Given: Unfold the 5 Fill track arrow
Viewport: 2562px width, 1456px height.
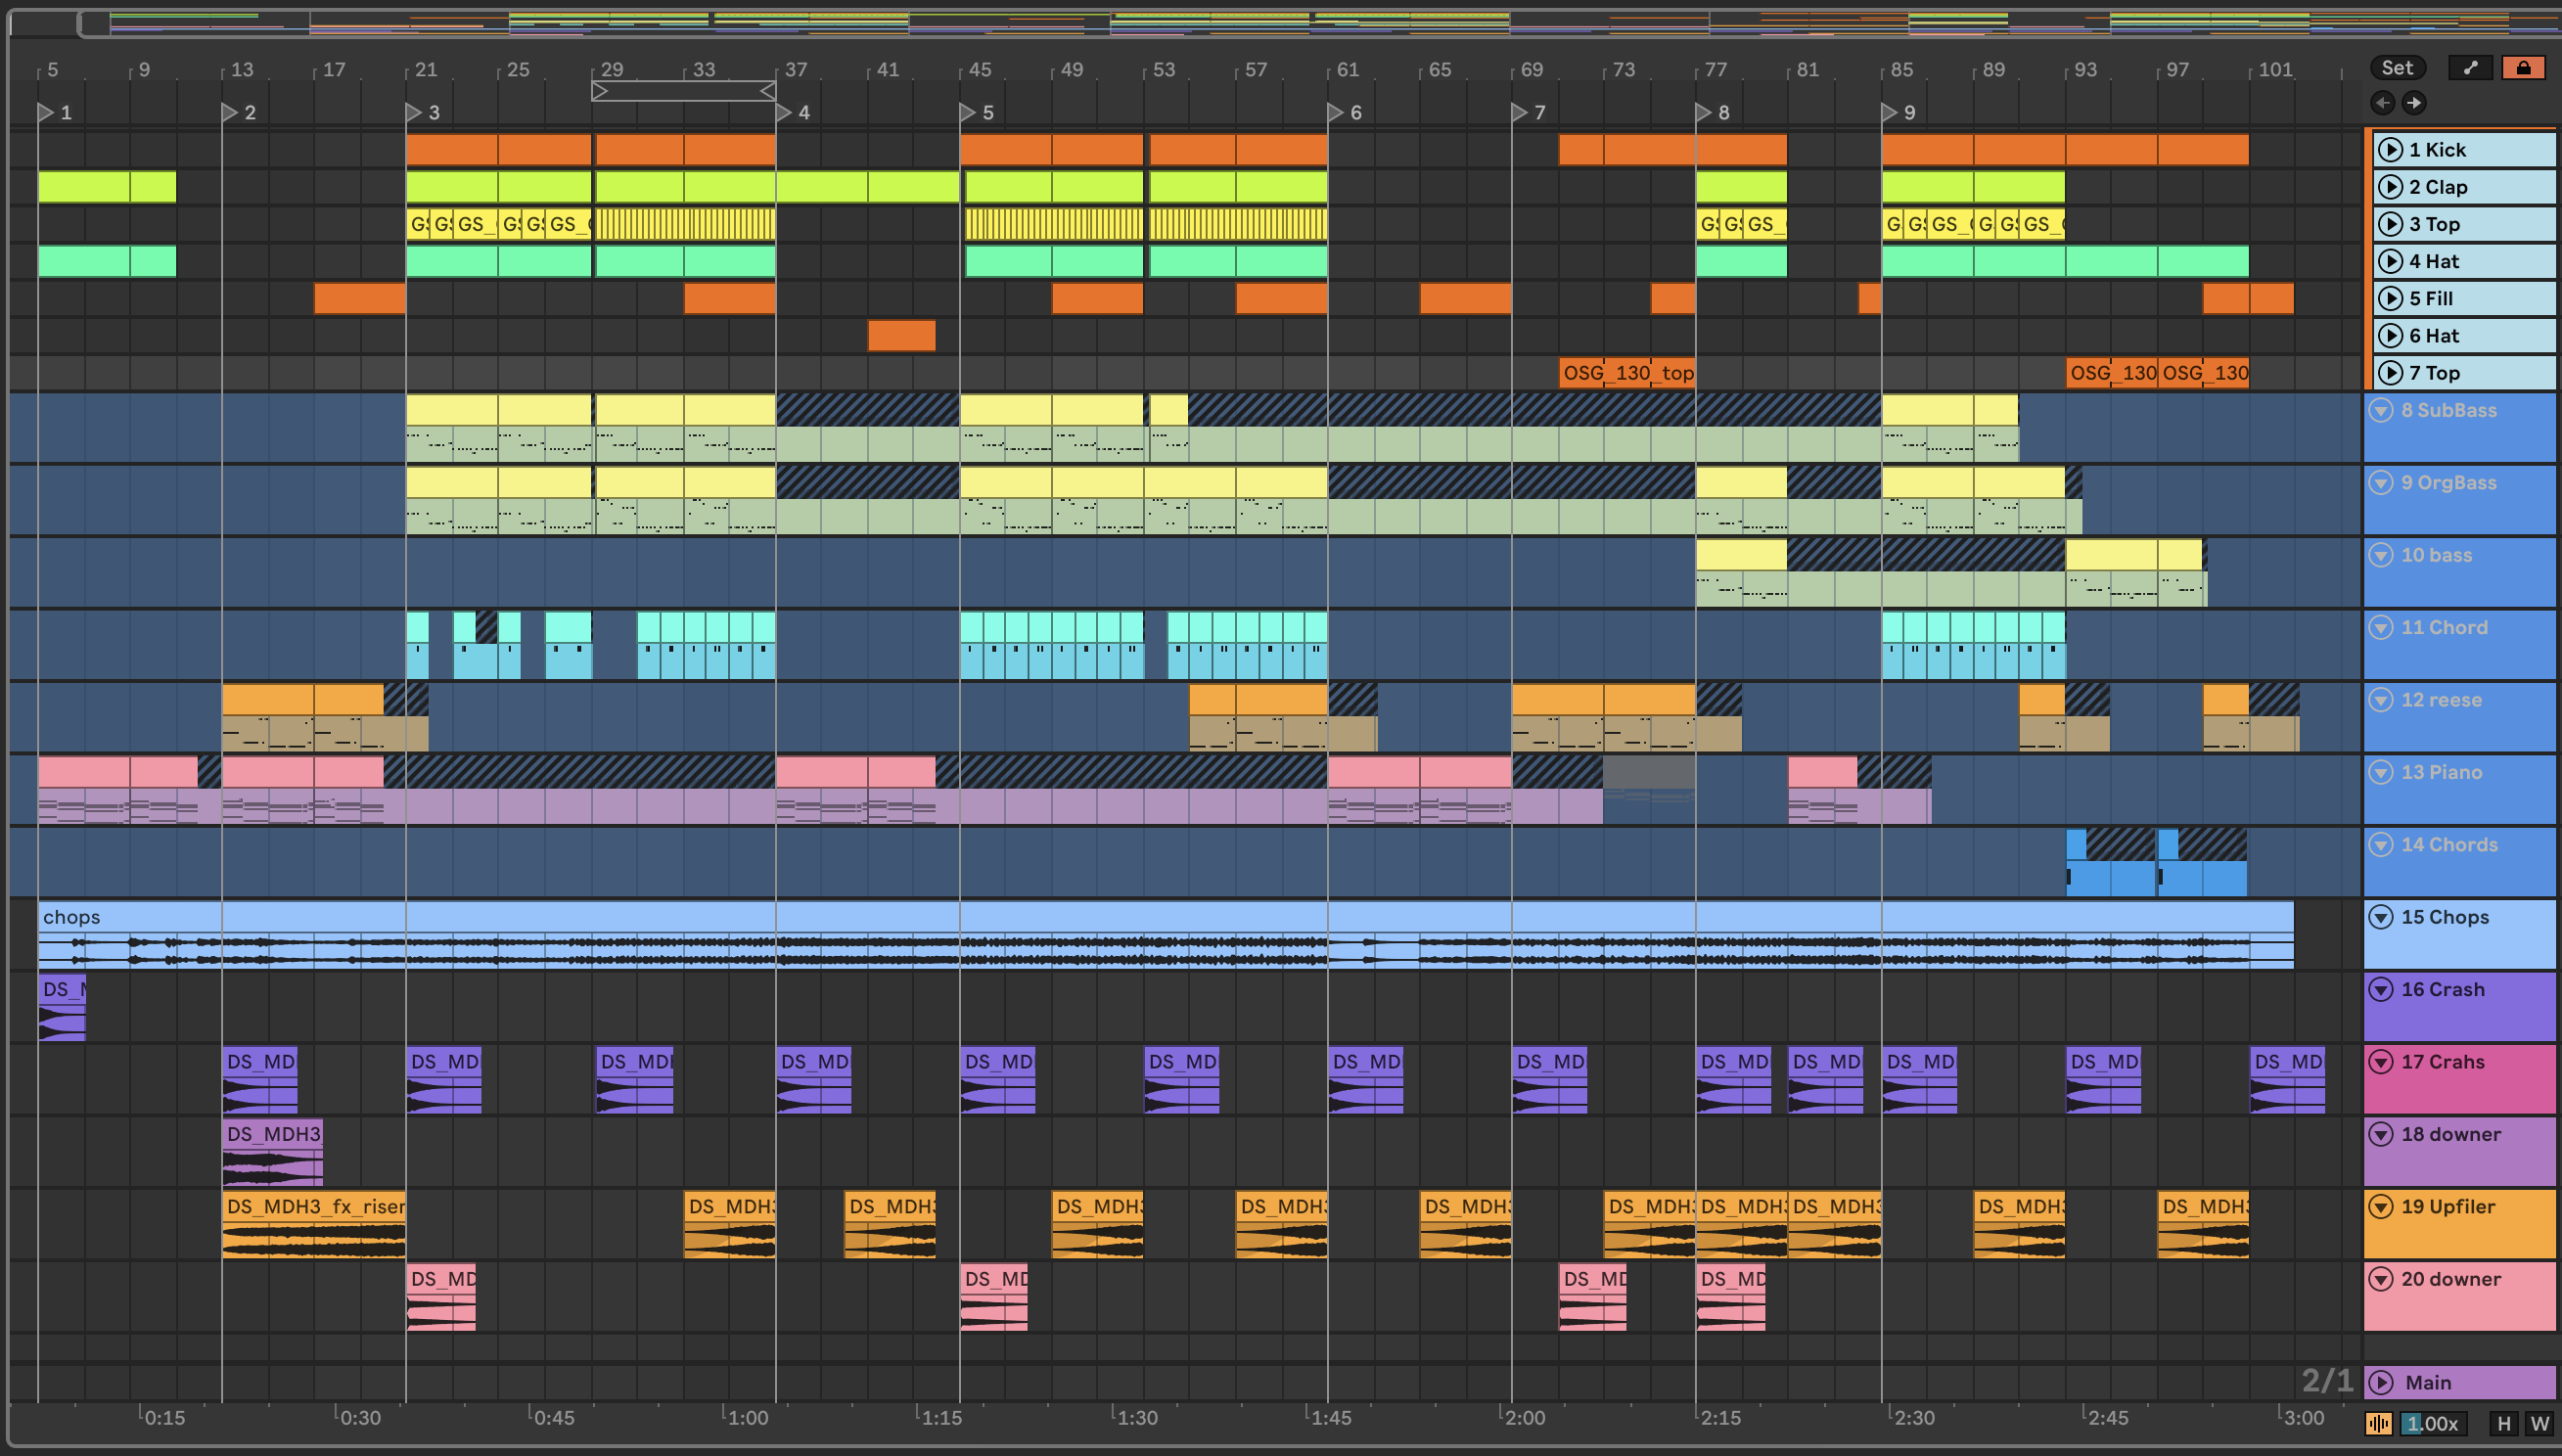Looking at the screenshot, I should coord(2390,298).
